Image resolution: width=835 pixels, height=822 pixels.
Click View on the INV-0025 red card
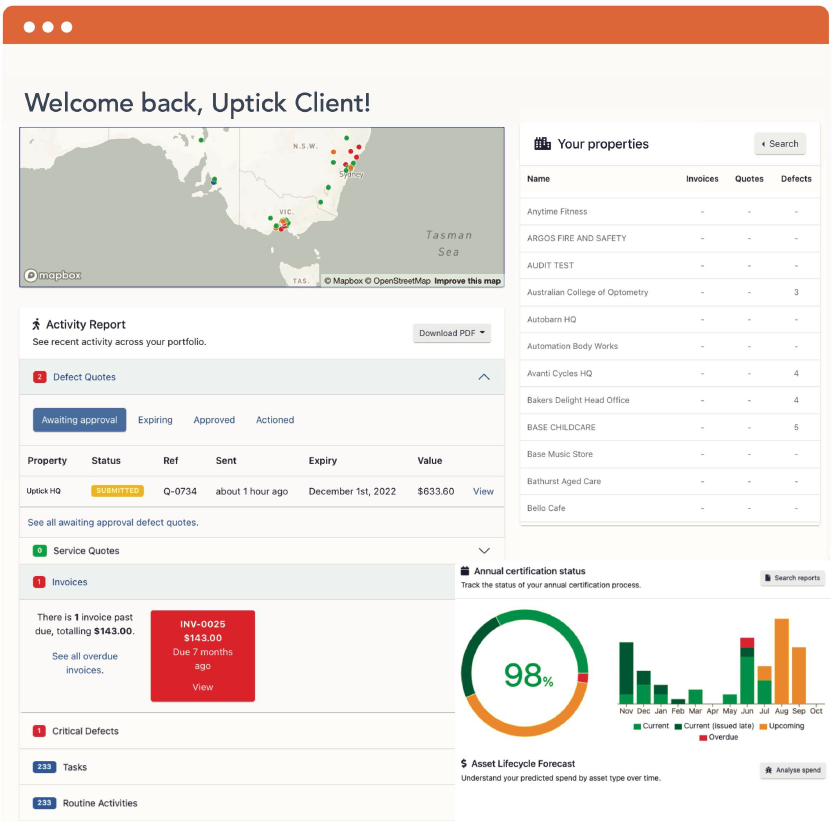202,687
